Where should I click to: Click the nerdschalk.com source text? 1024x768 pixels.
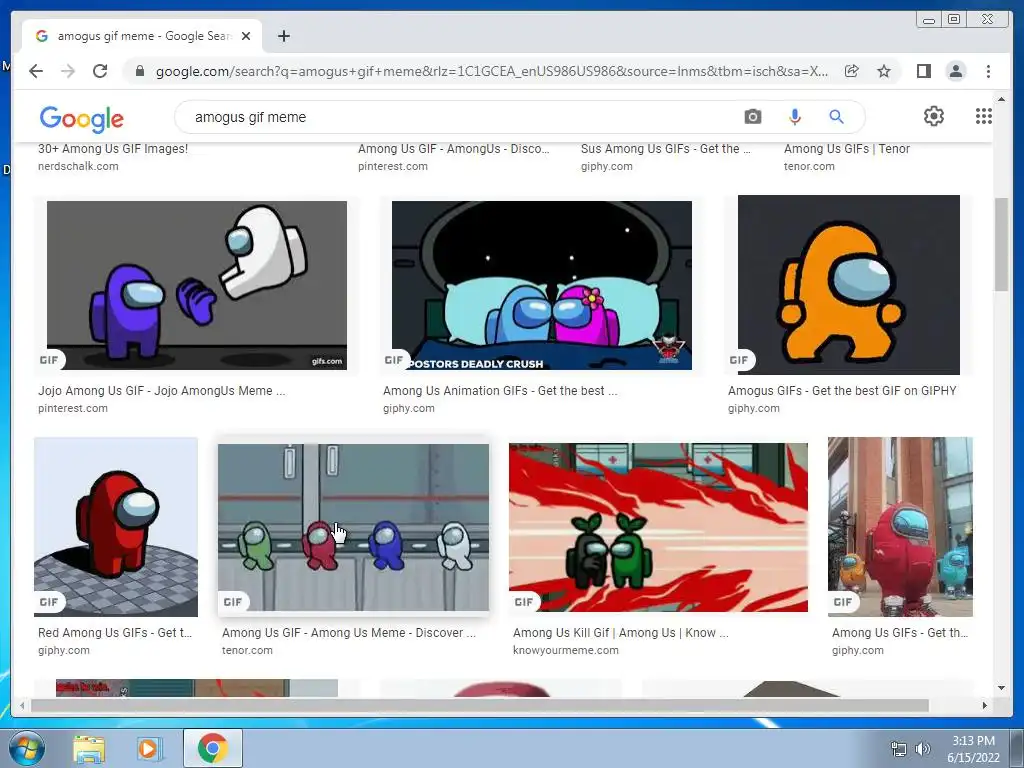click(x=78, y=167)
